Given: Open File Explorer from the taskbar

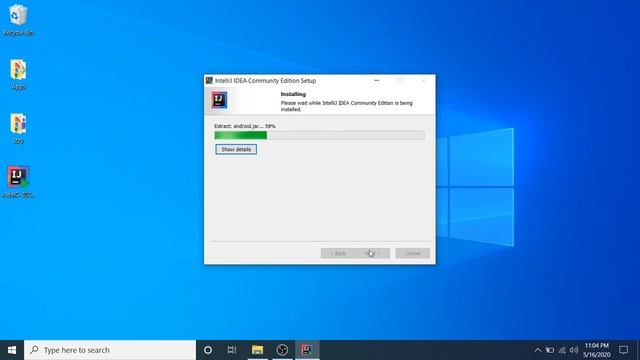Looking at the screenshot, I should 257,350.
